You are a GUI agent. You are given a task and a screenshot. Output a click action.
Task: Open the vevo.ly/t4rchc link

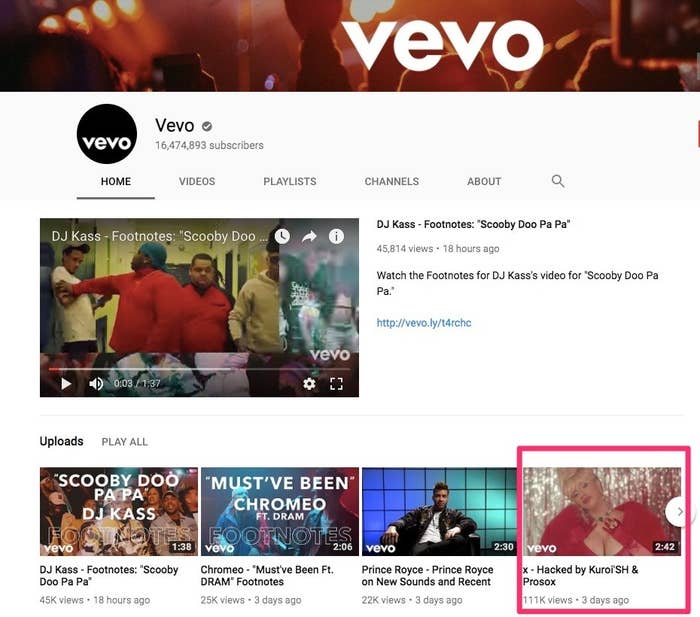424,323
